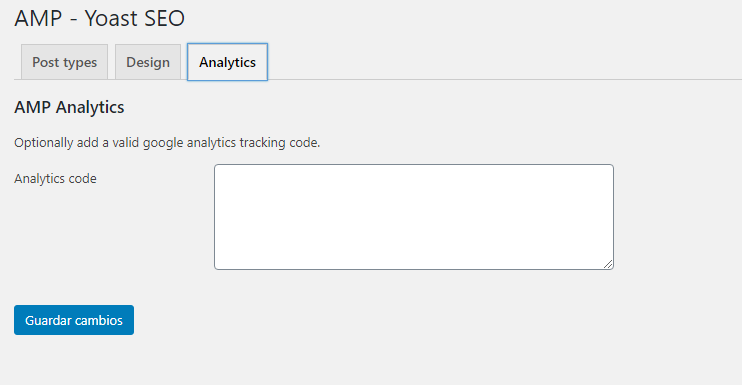Click the google analytics tracking code description
The image size is (742, 385).
pos(167,143)
